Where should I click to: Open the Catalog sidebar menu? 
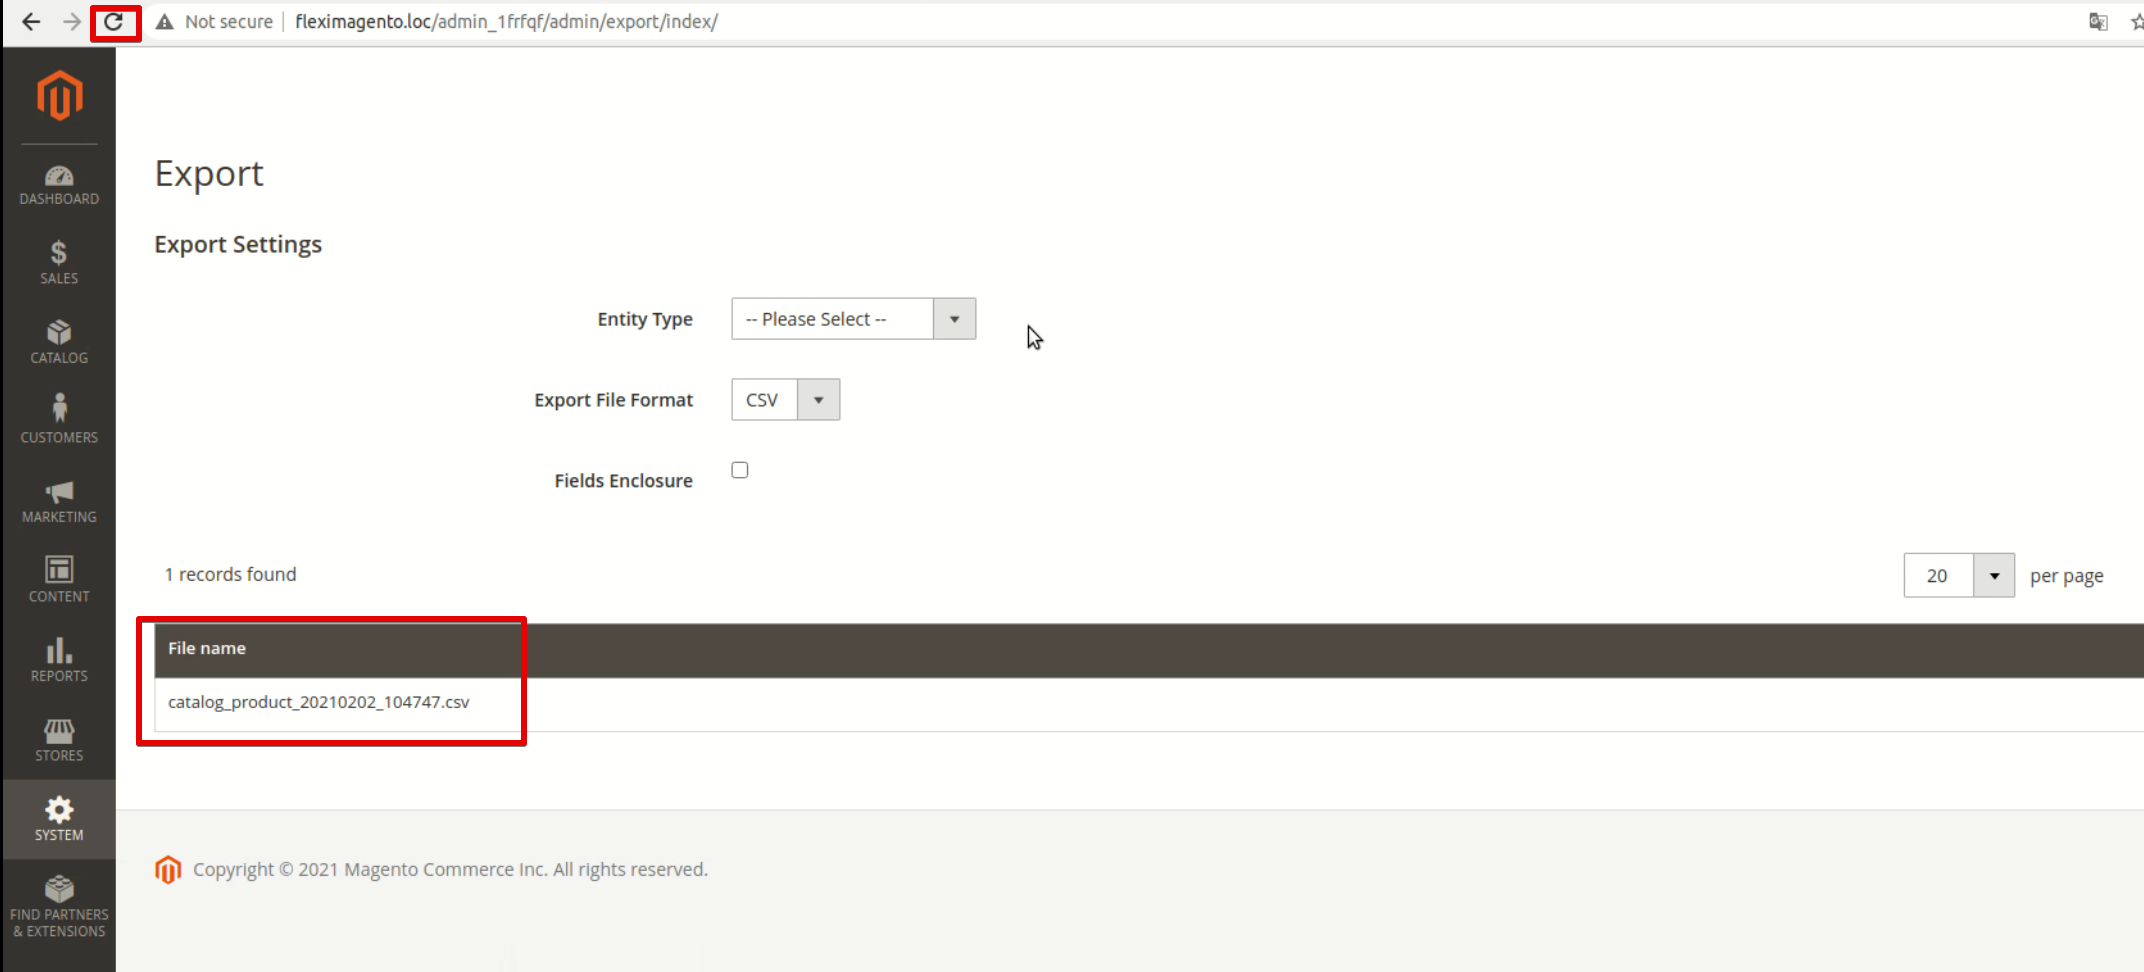(59, 342)
